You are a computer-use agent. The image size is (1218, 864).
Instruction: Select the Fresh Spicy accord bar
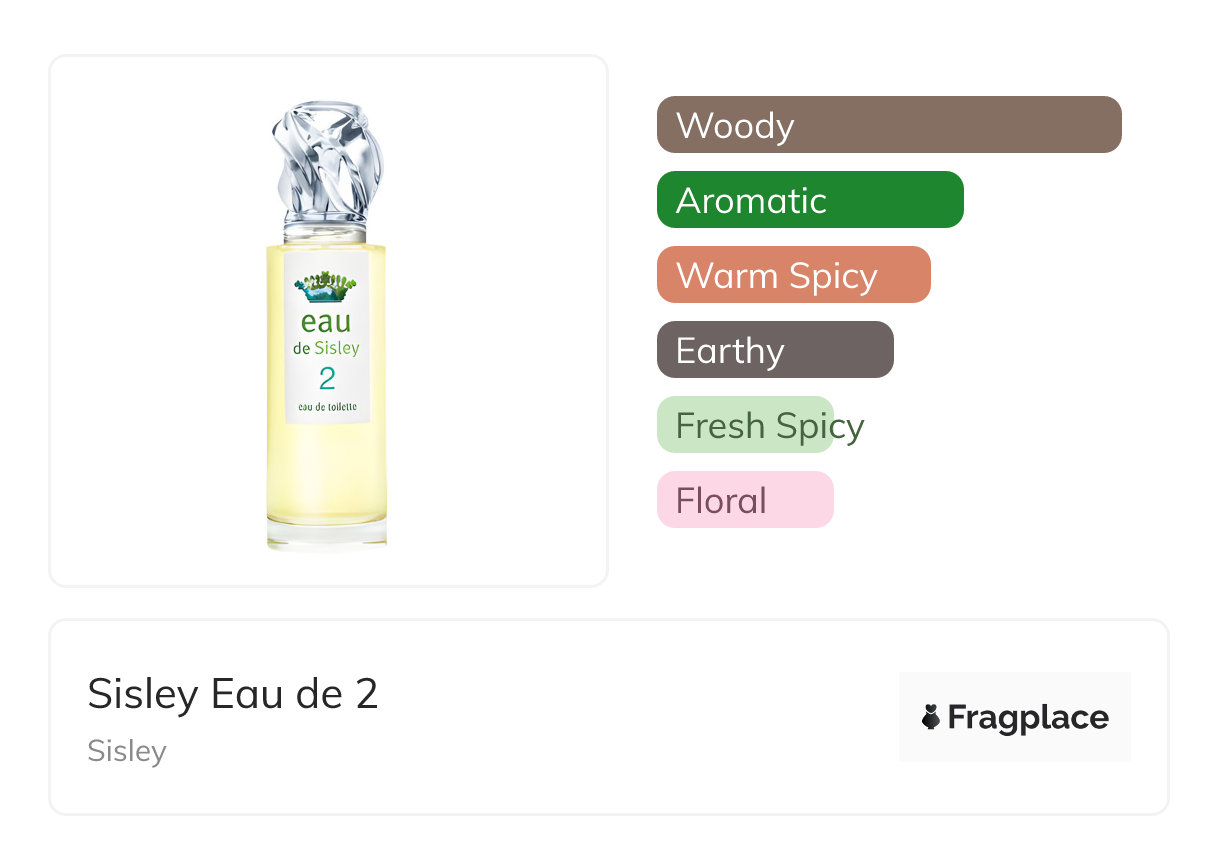pyautogui.click(x=745, y=425)
